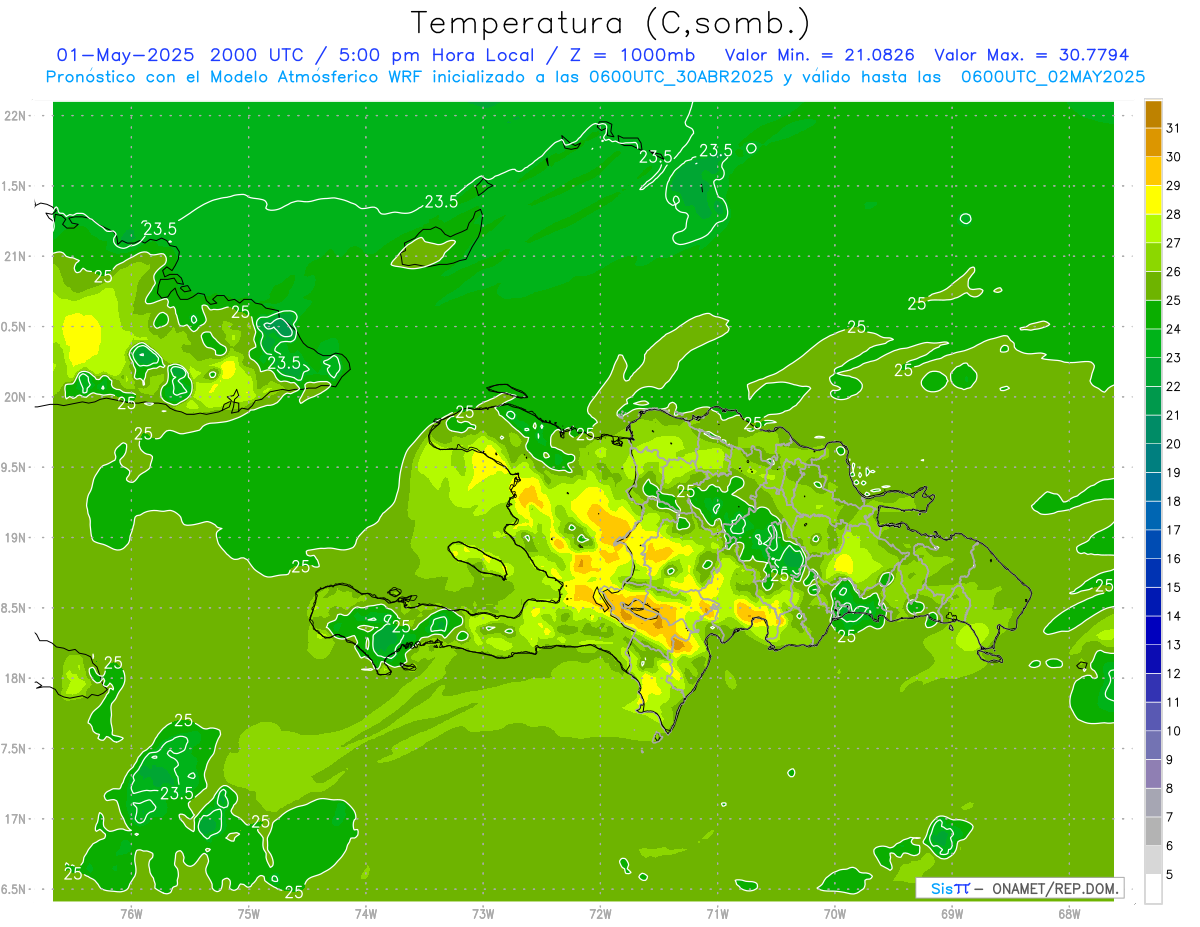Click the colorbar label "5"

click(1170, 875)
